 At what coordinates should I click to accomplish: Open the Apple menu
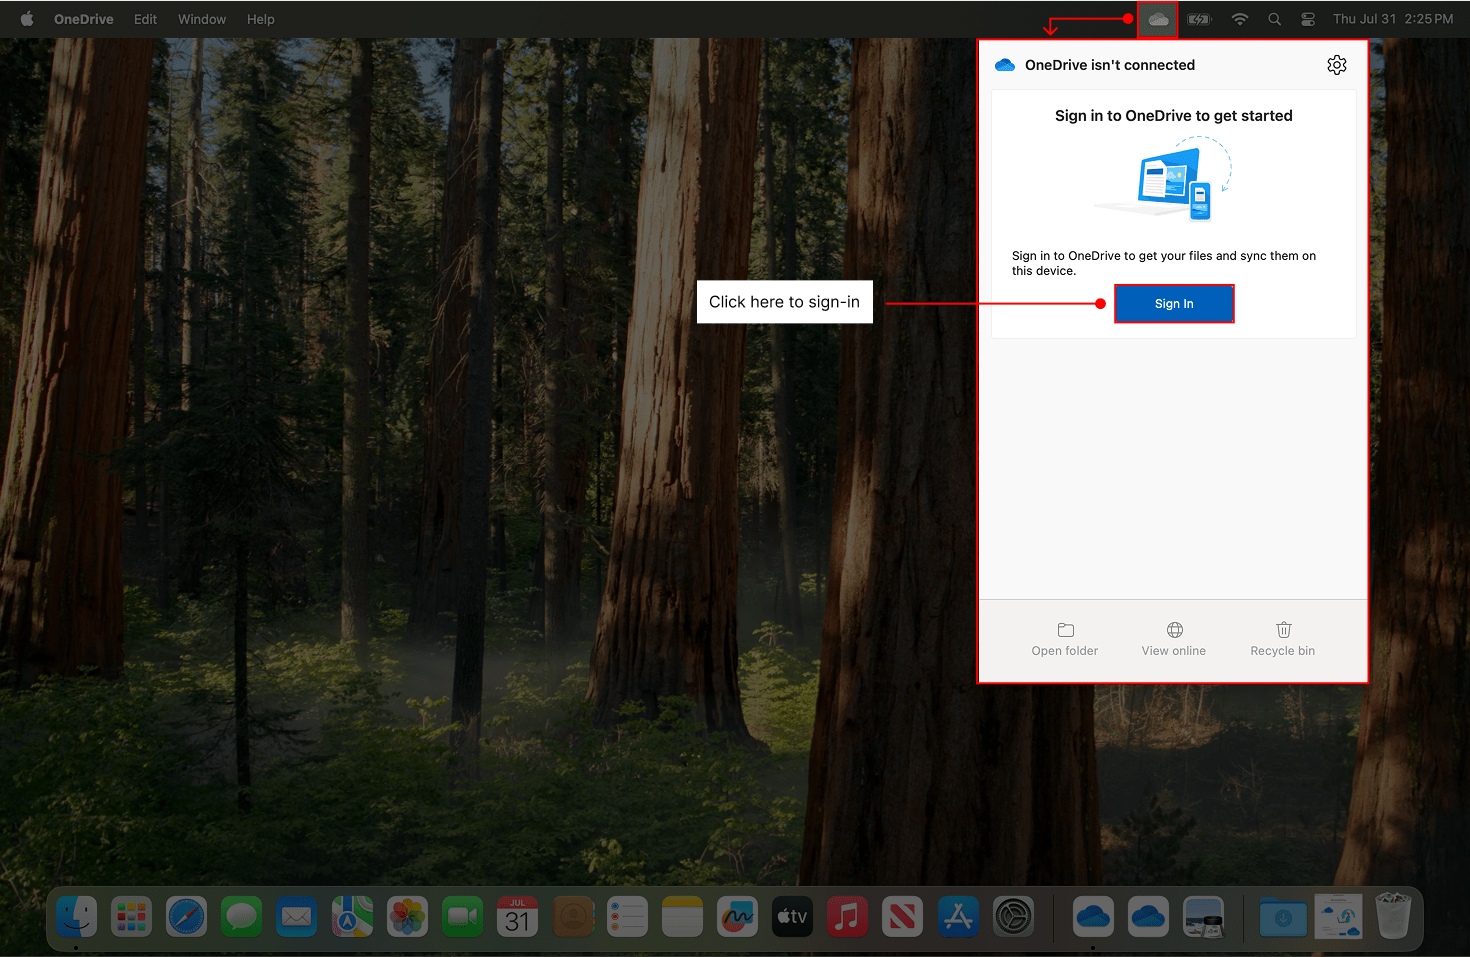coord(27,19)
